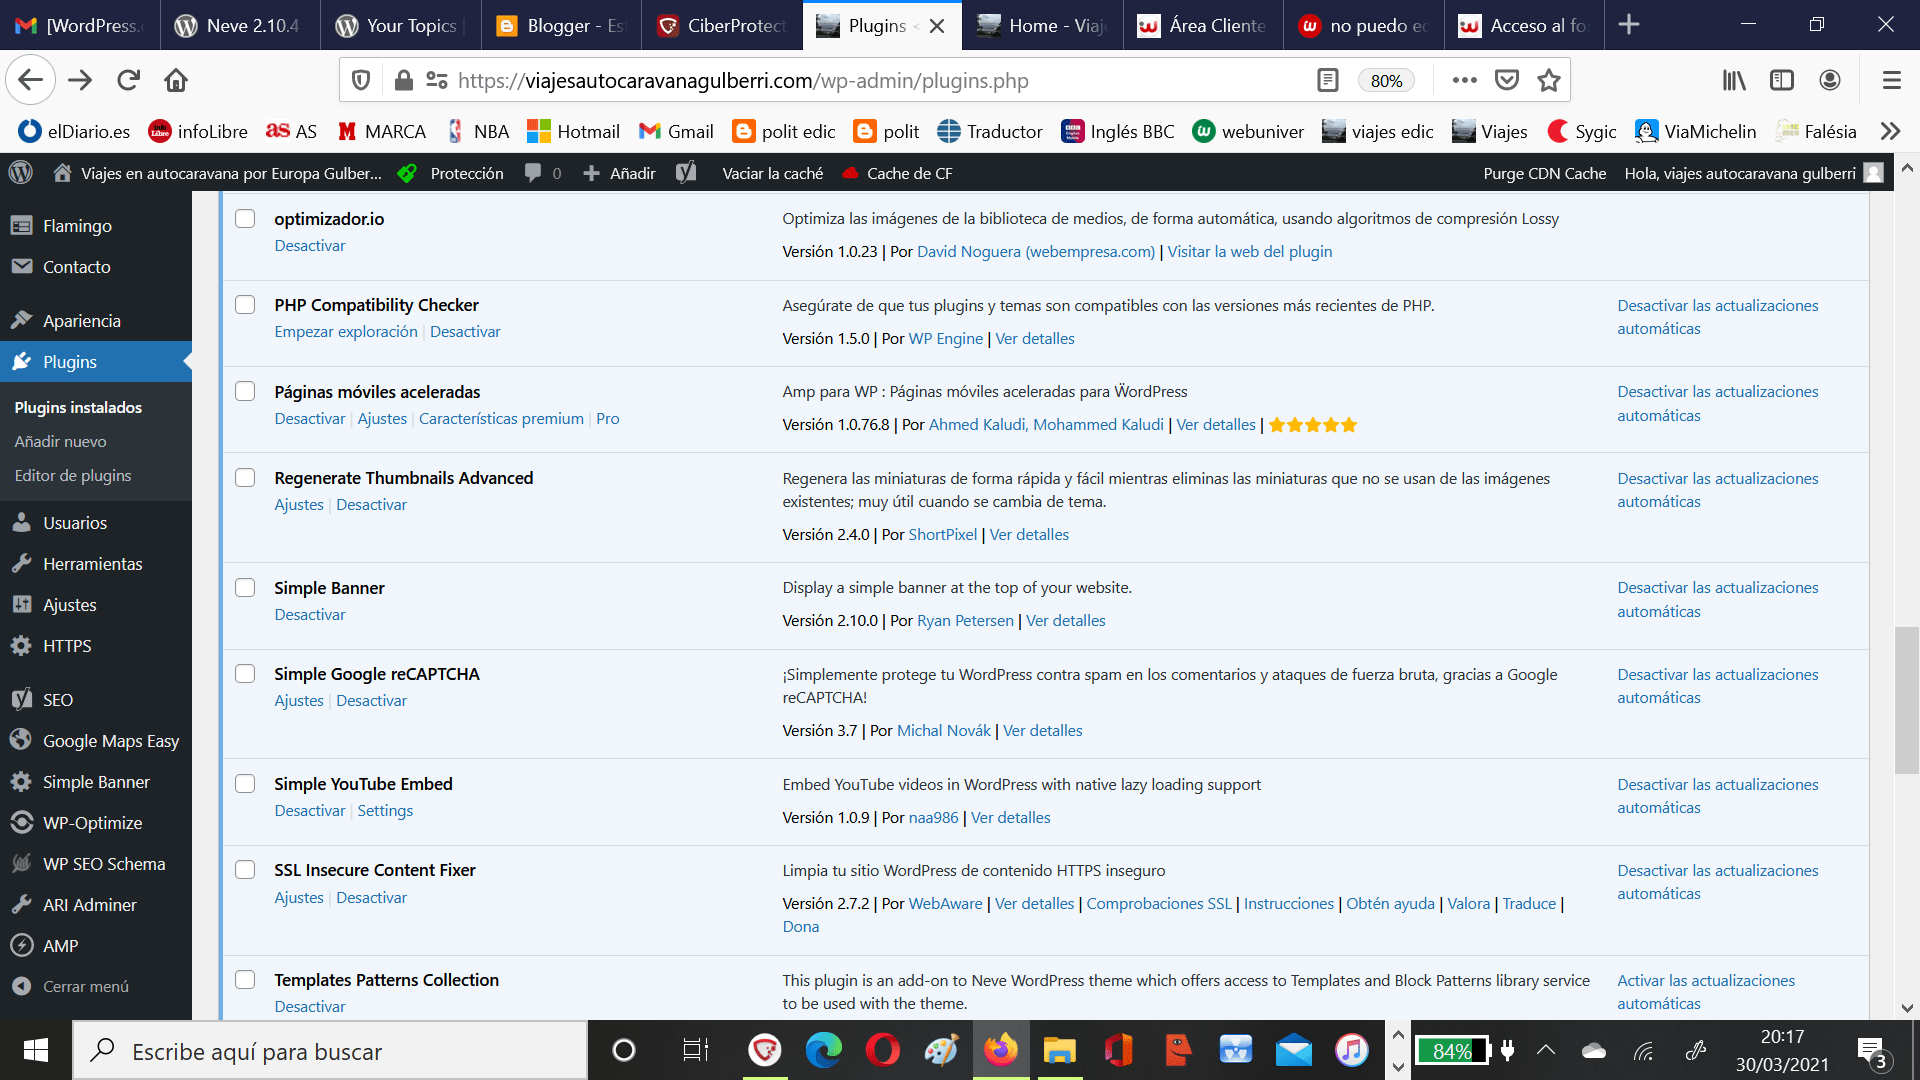The image size is (1920, 1080).
Task: Select the PHP Compatibility Checker checkbox
Action: pos(245,304)
